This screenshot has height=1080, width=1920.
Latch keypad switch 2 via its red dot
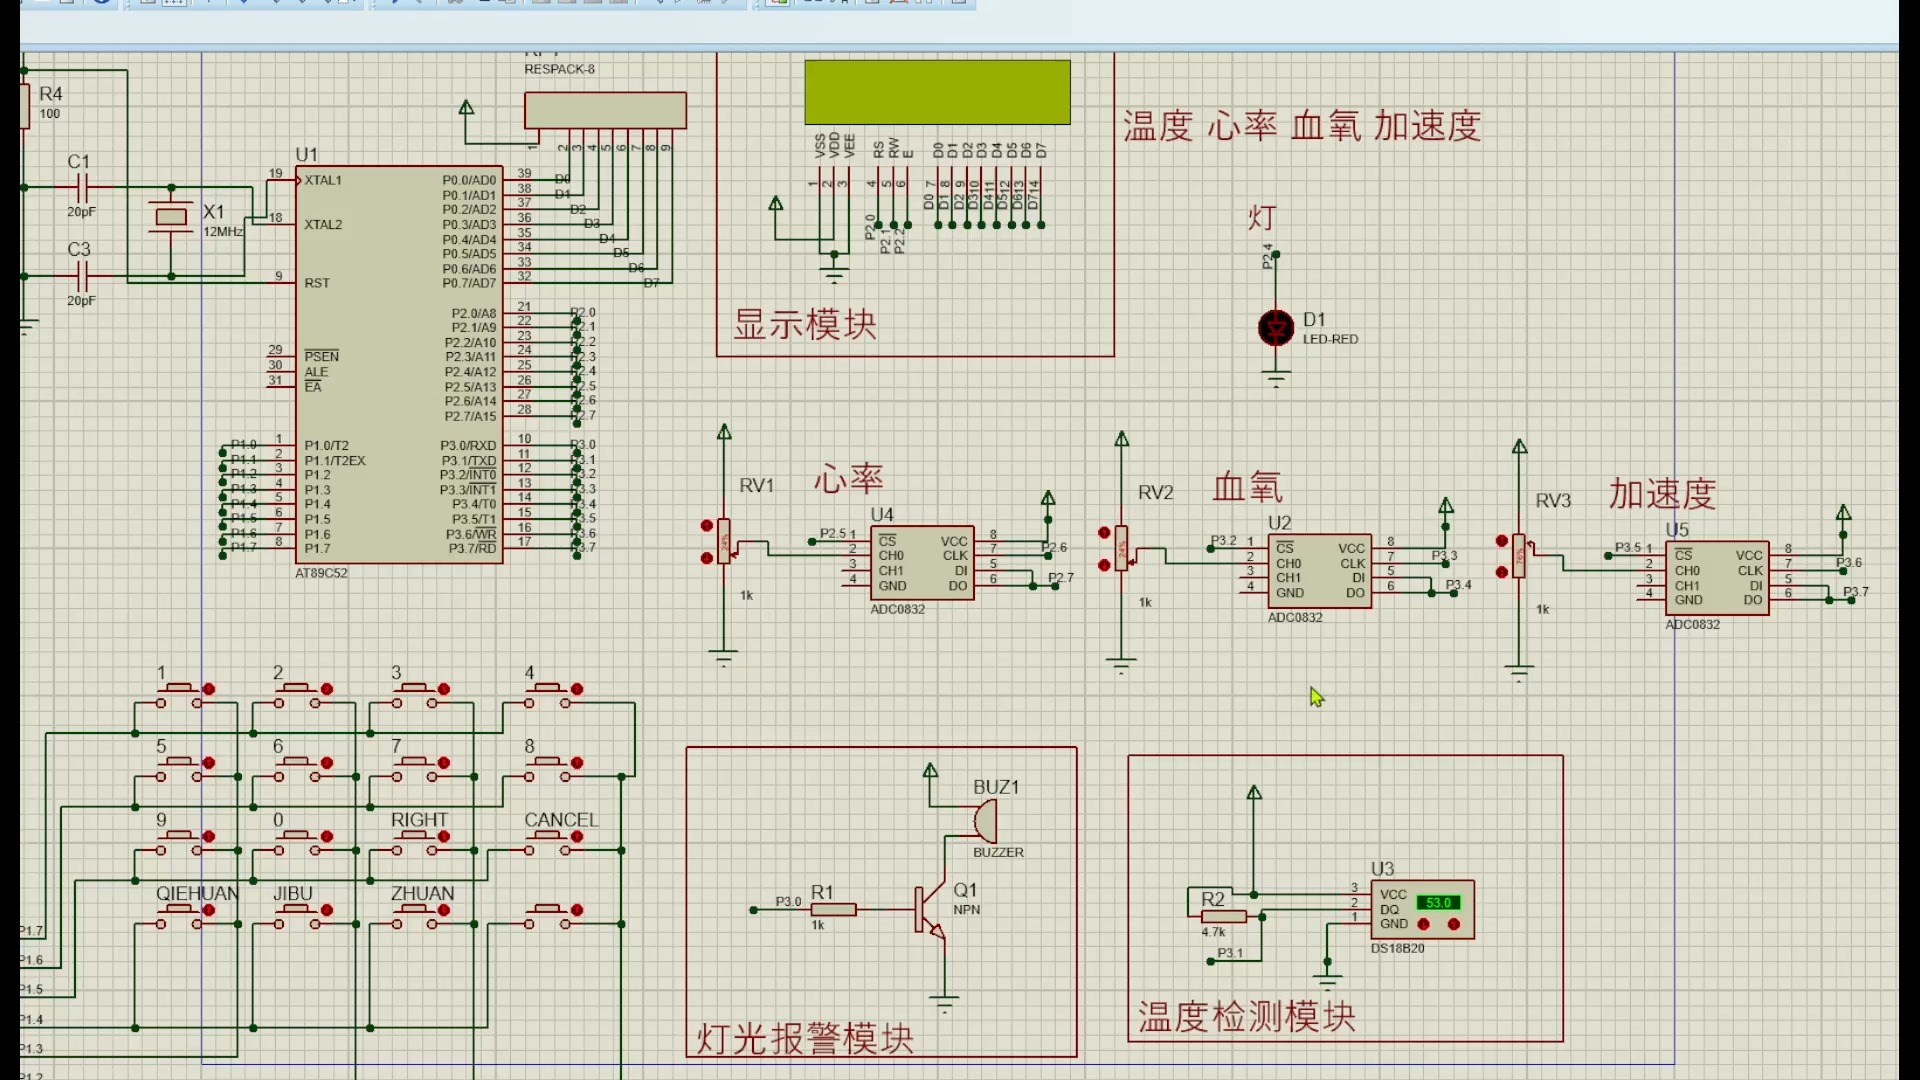coord(327,689)
